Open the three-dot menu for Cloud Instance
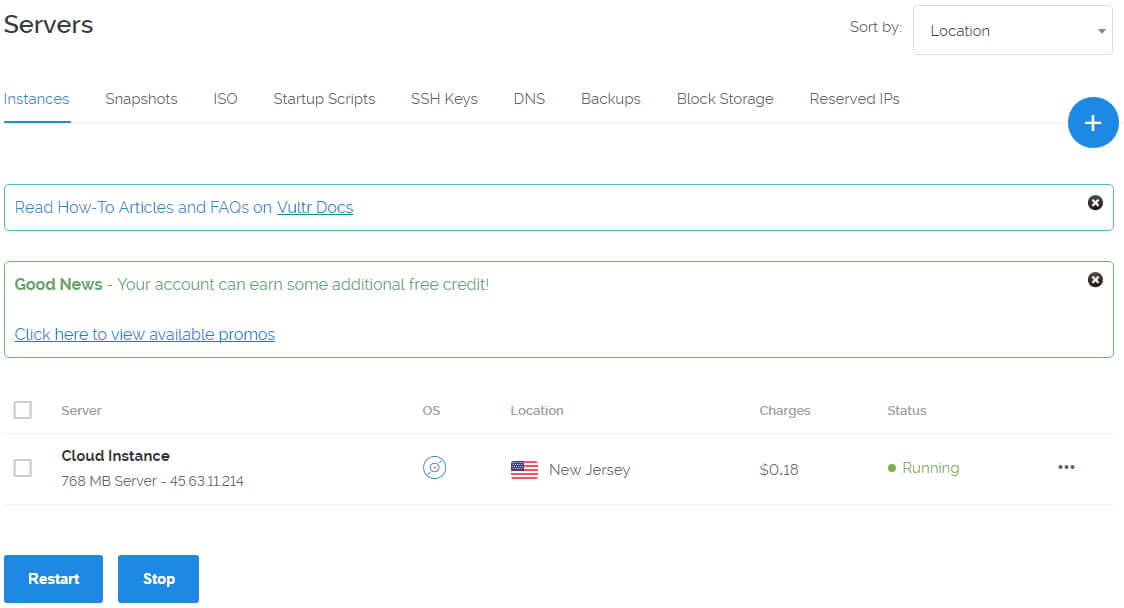 1066,468
